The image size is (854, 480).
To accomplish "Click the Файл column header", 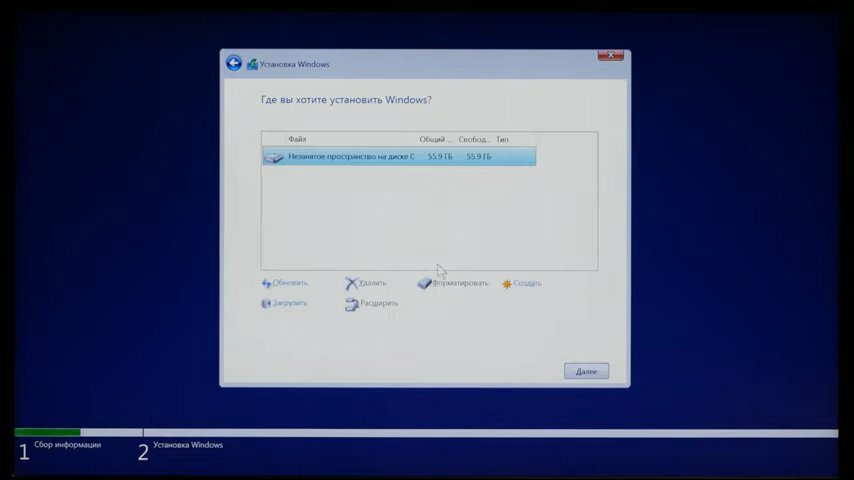I will tap(297, 139).
